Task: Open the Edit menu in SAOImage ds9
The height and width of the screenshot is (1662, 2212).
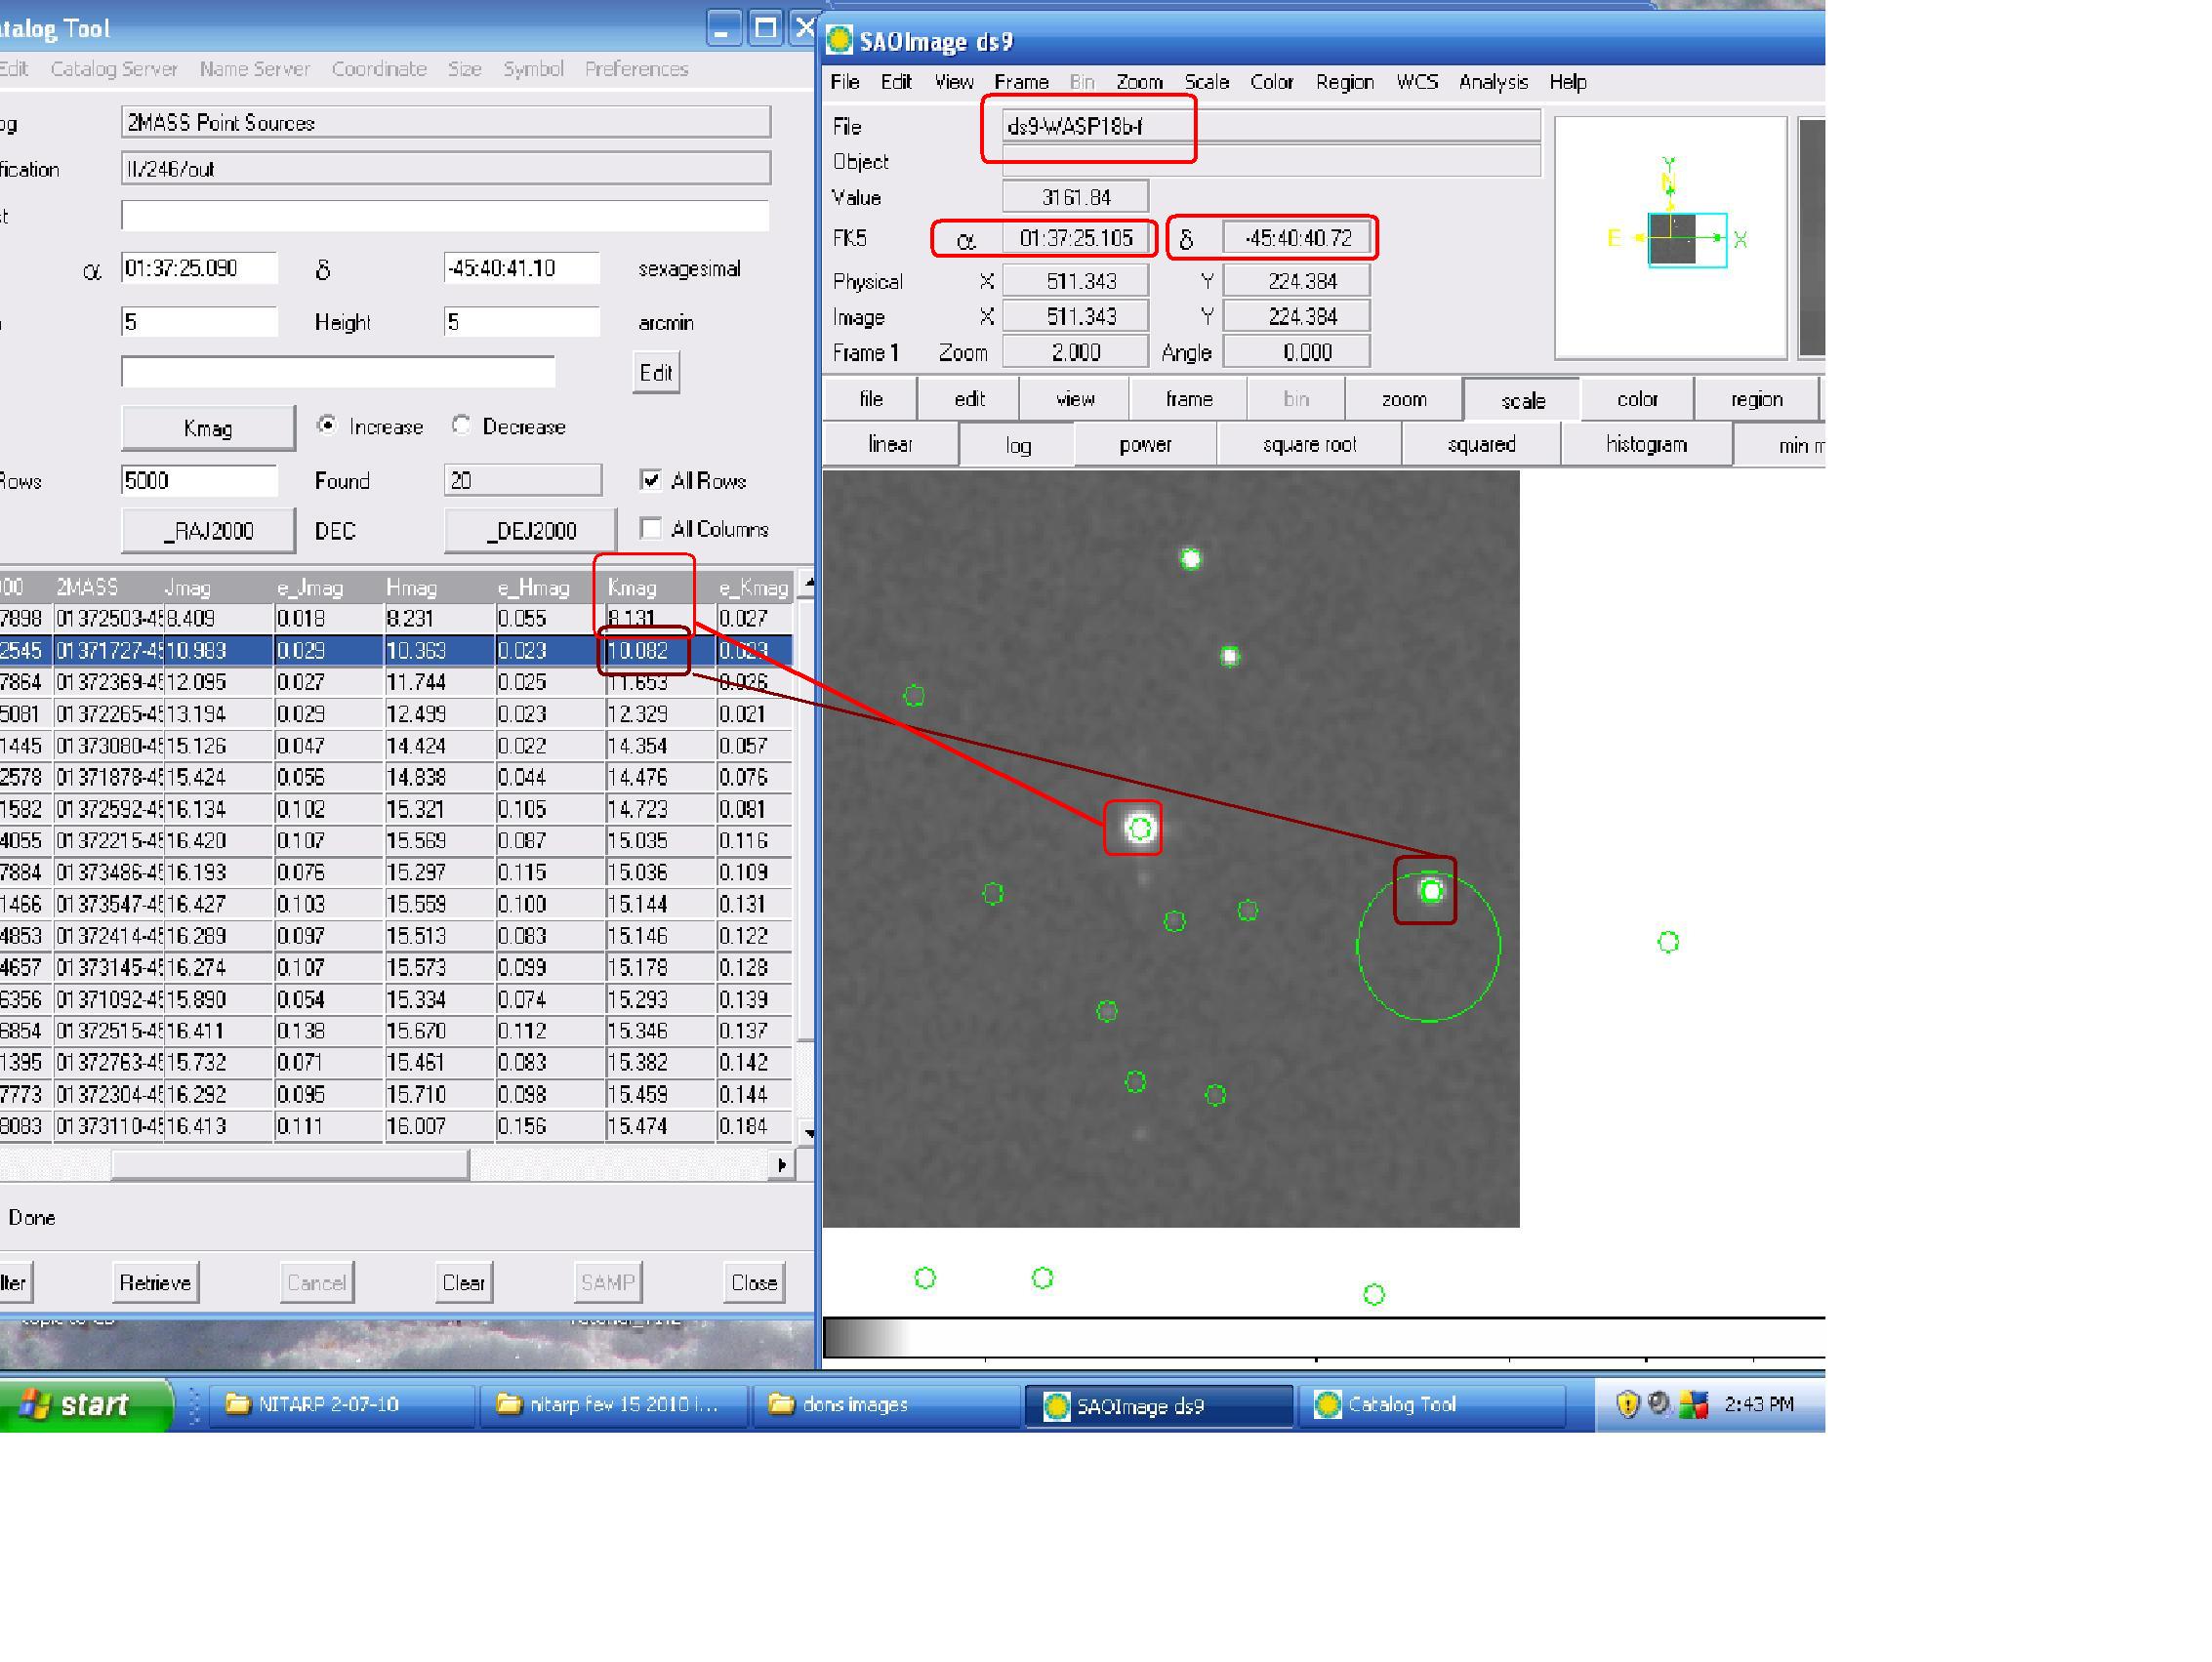Action: point(896,82)
